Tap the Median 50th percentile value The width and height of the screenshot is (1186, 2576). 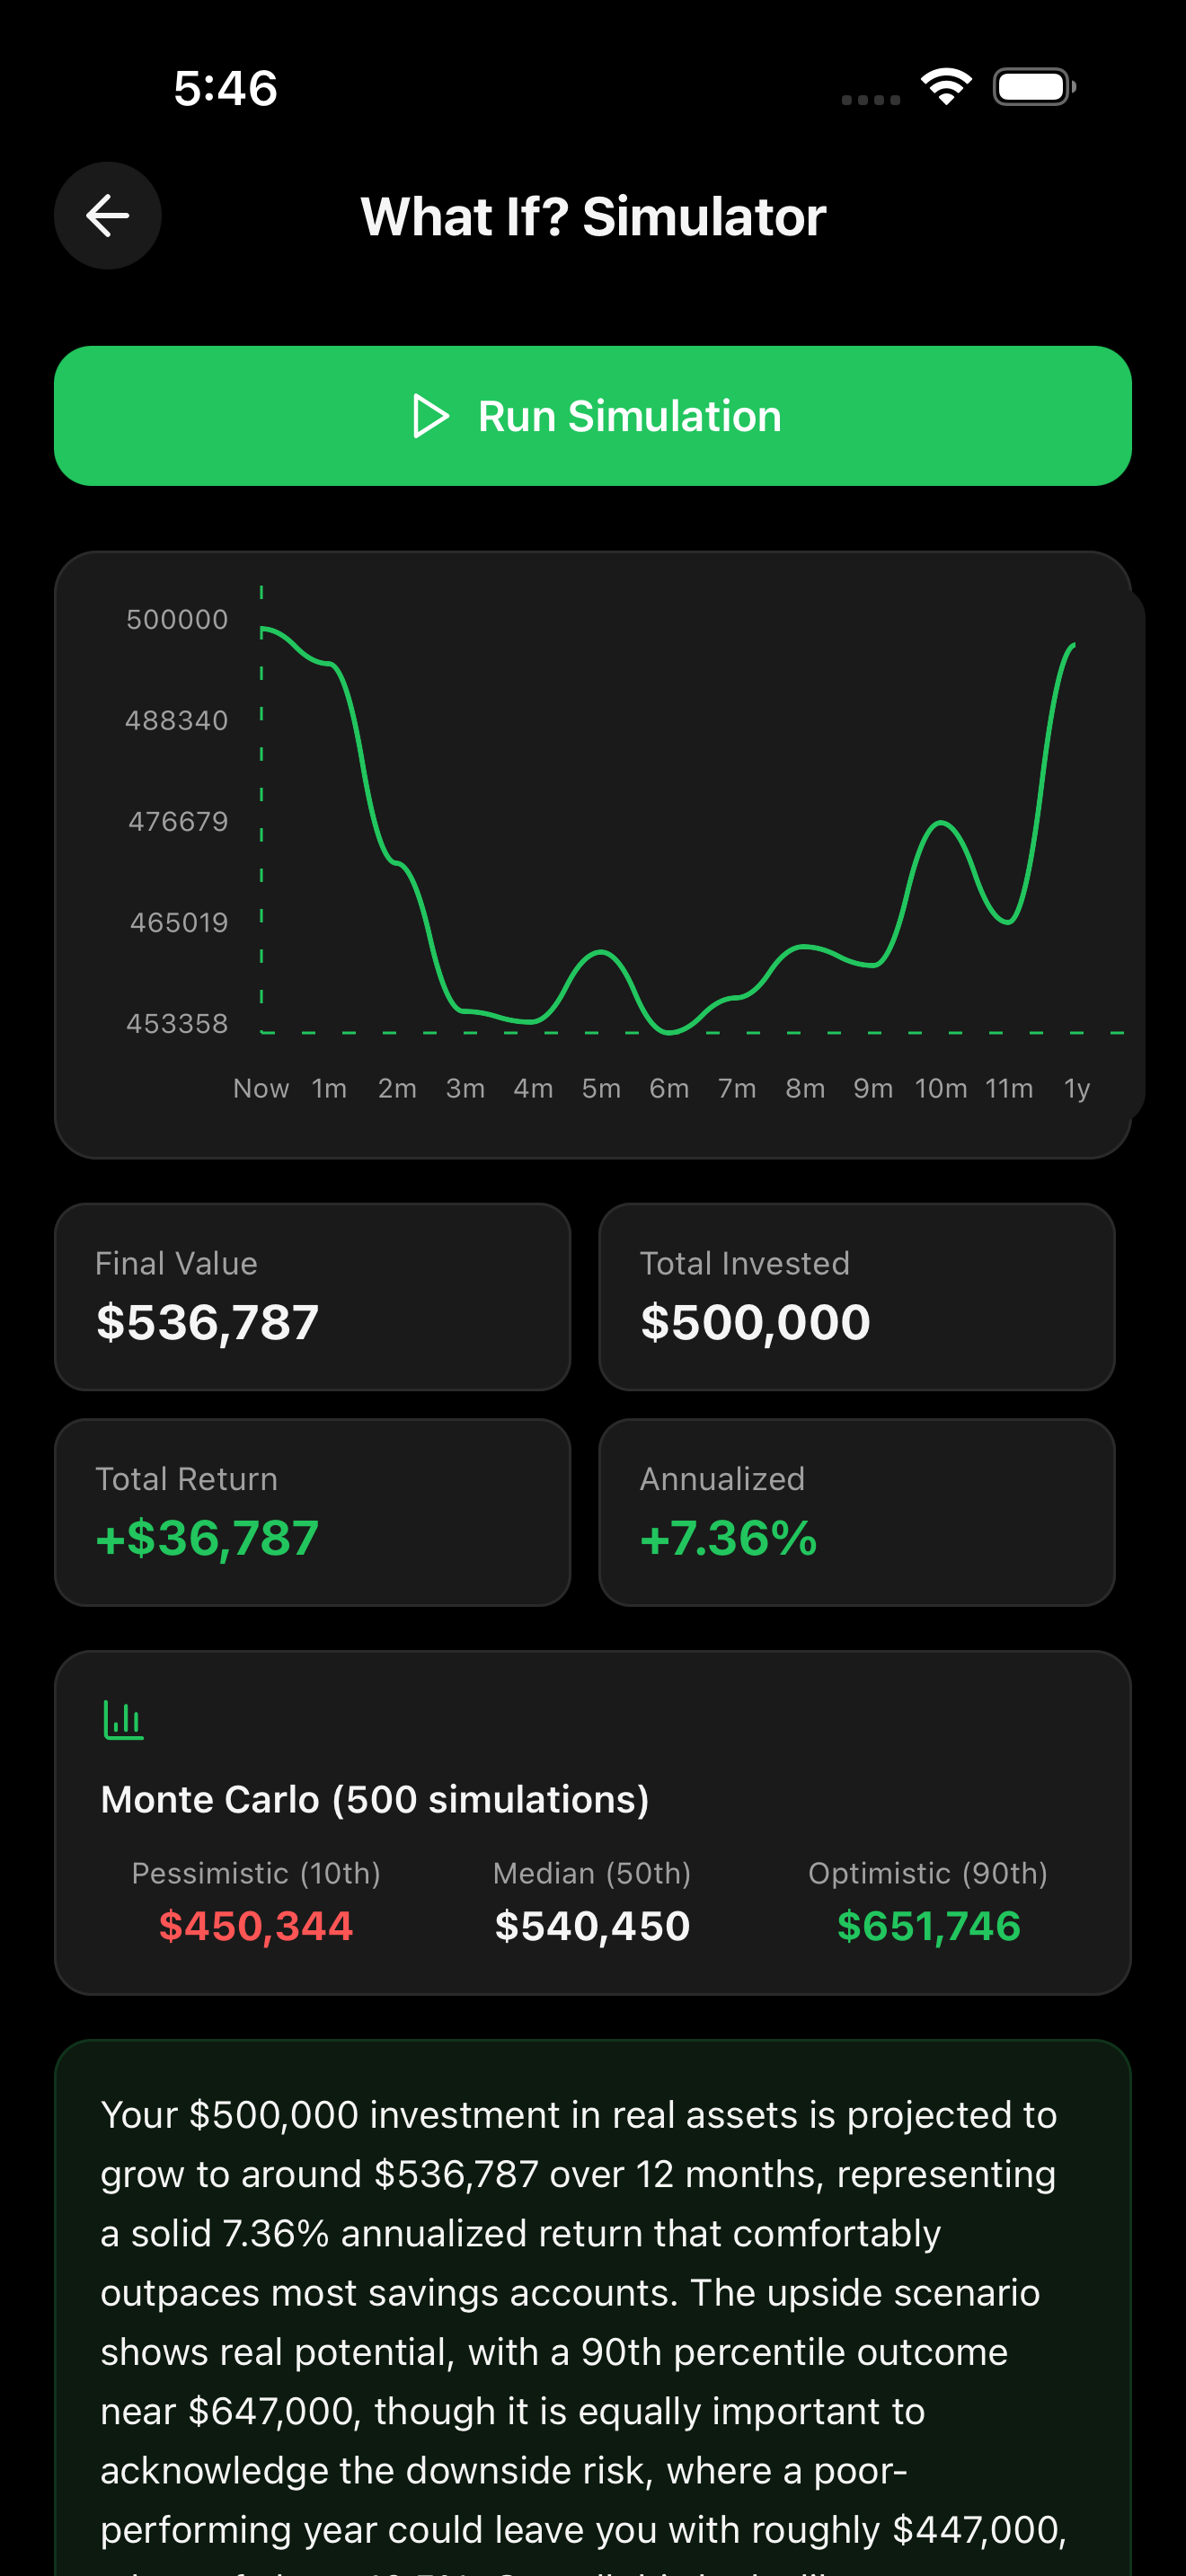click(x=592, y=1926)
